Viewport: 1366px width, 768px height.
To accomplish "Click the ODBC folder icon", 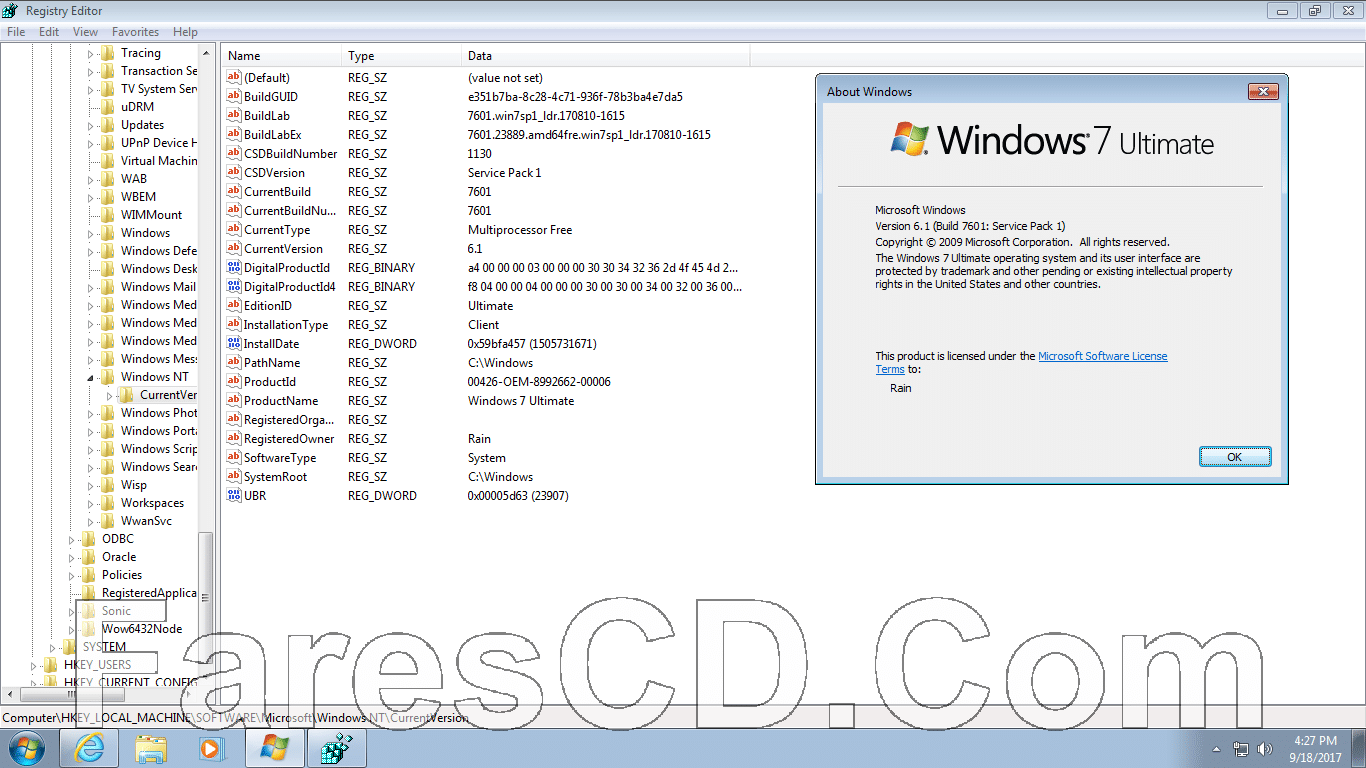I will point(89,539).
